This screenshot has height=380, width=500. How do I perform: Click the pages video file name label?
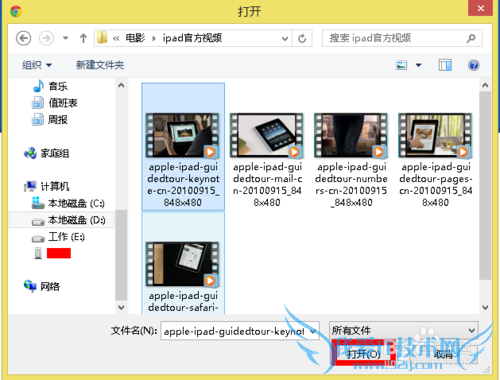tap(436, 184)
